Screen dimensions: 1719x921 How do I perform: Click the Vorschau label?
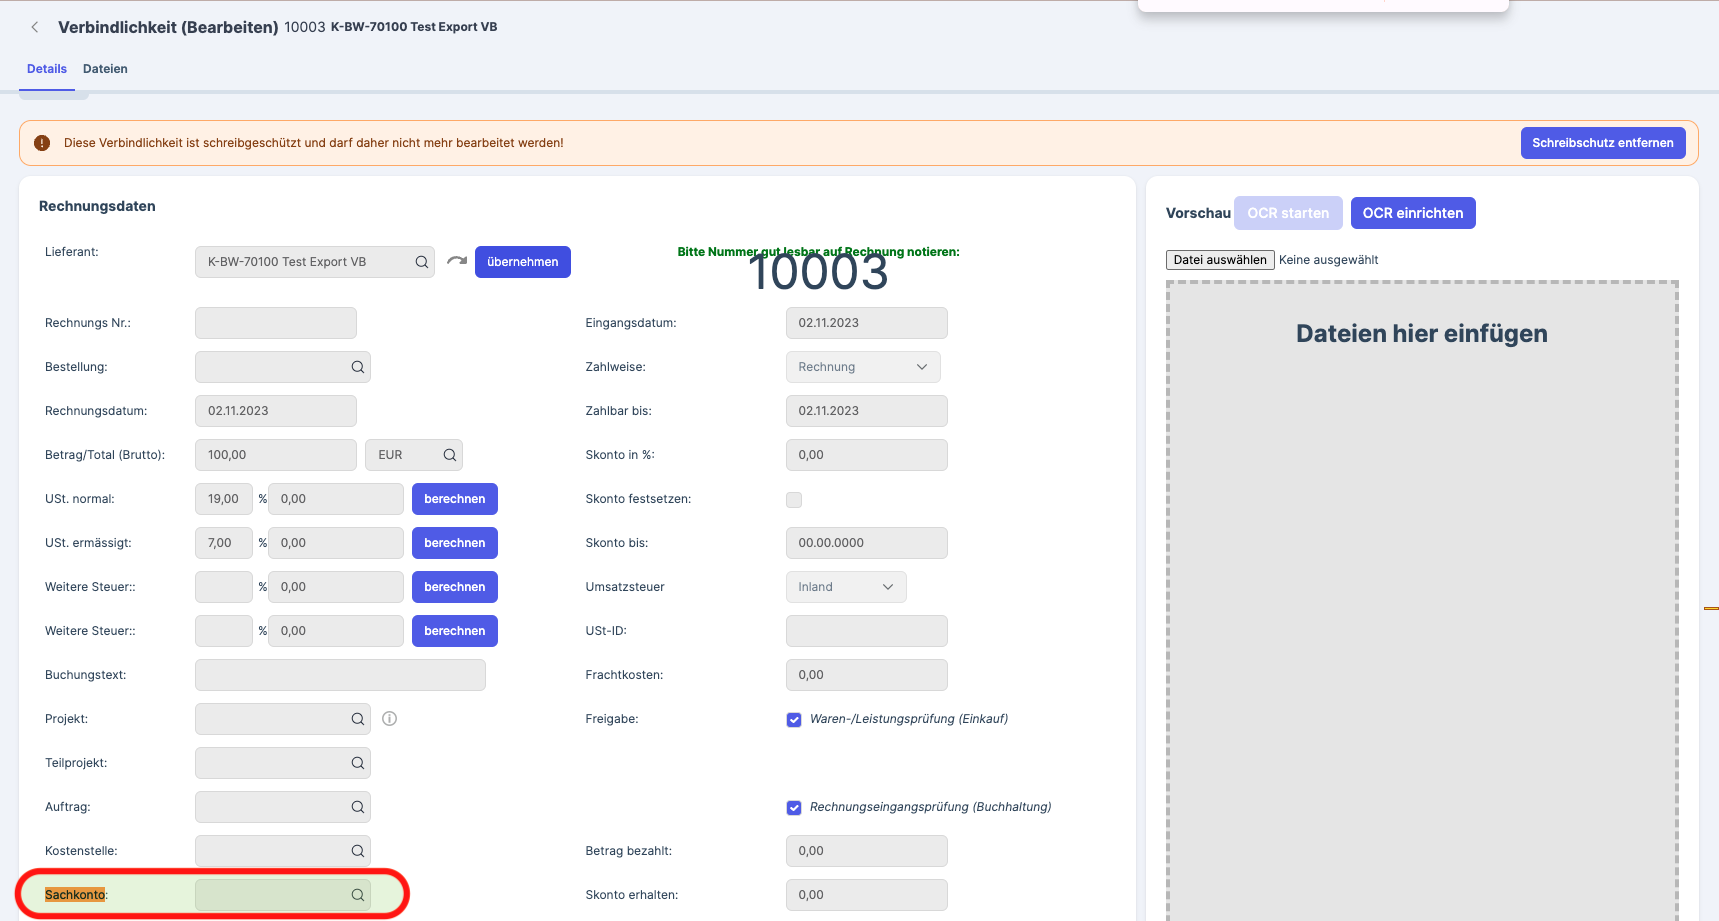point(1198,213)
